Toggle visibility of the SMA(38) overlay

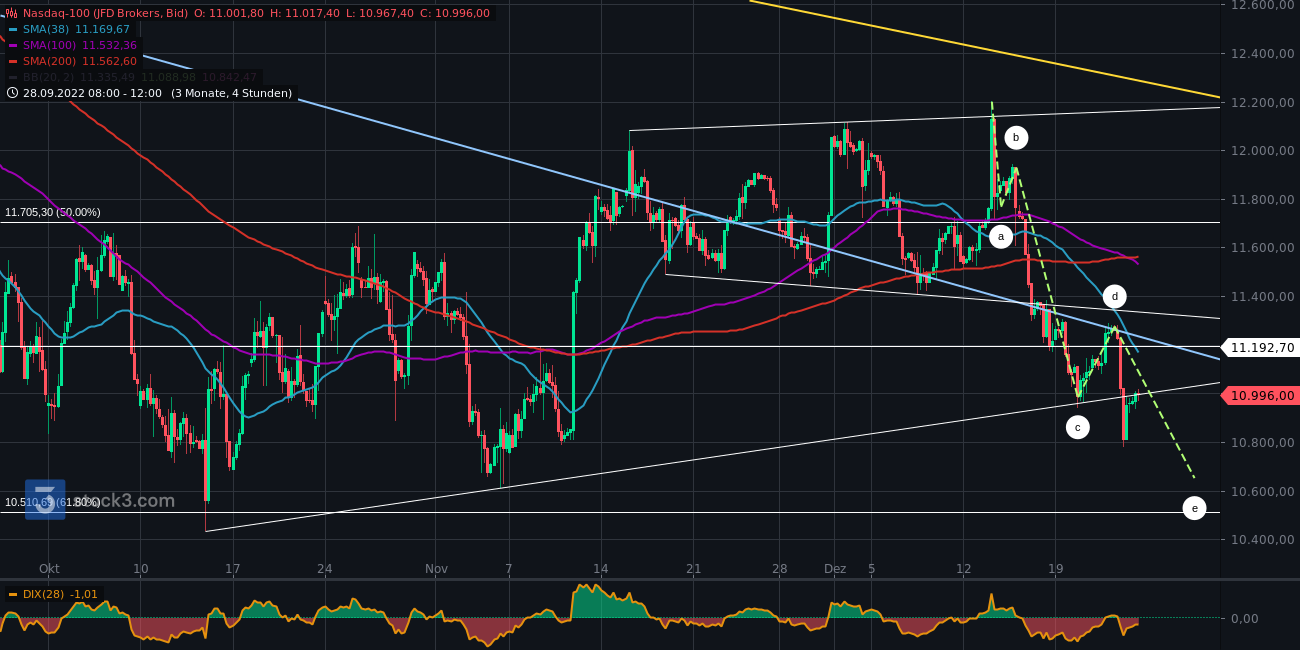[x=12, y=29]
